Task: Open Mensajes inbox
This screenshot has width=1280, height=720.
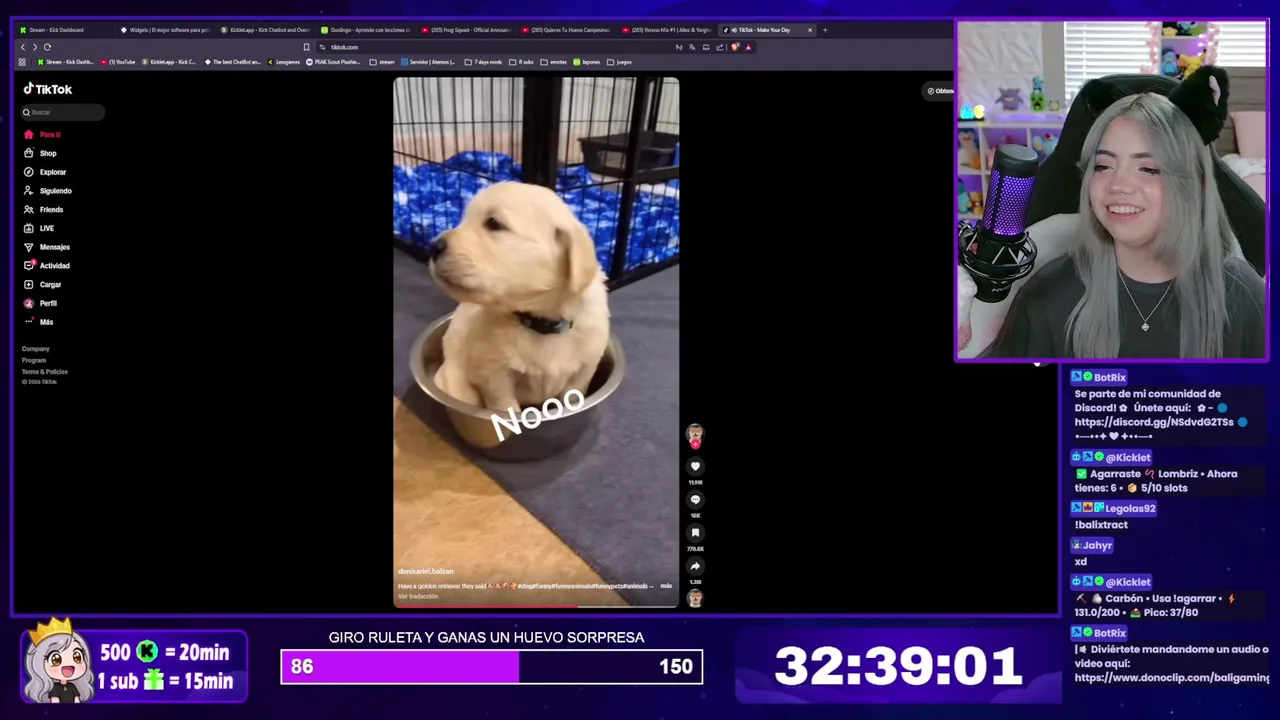Action: (46, 247)
